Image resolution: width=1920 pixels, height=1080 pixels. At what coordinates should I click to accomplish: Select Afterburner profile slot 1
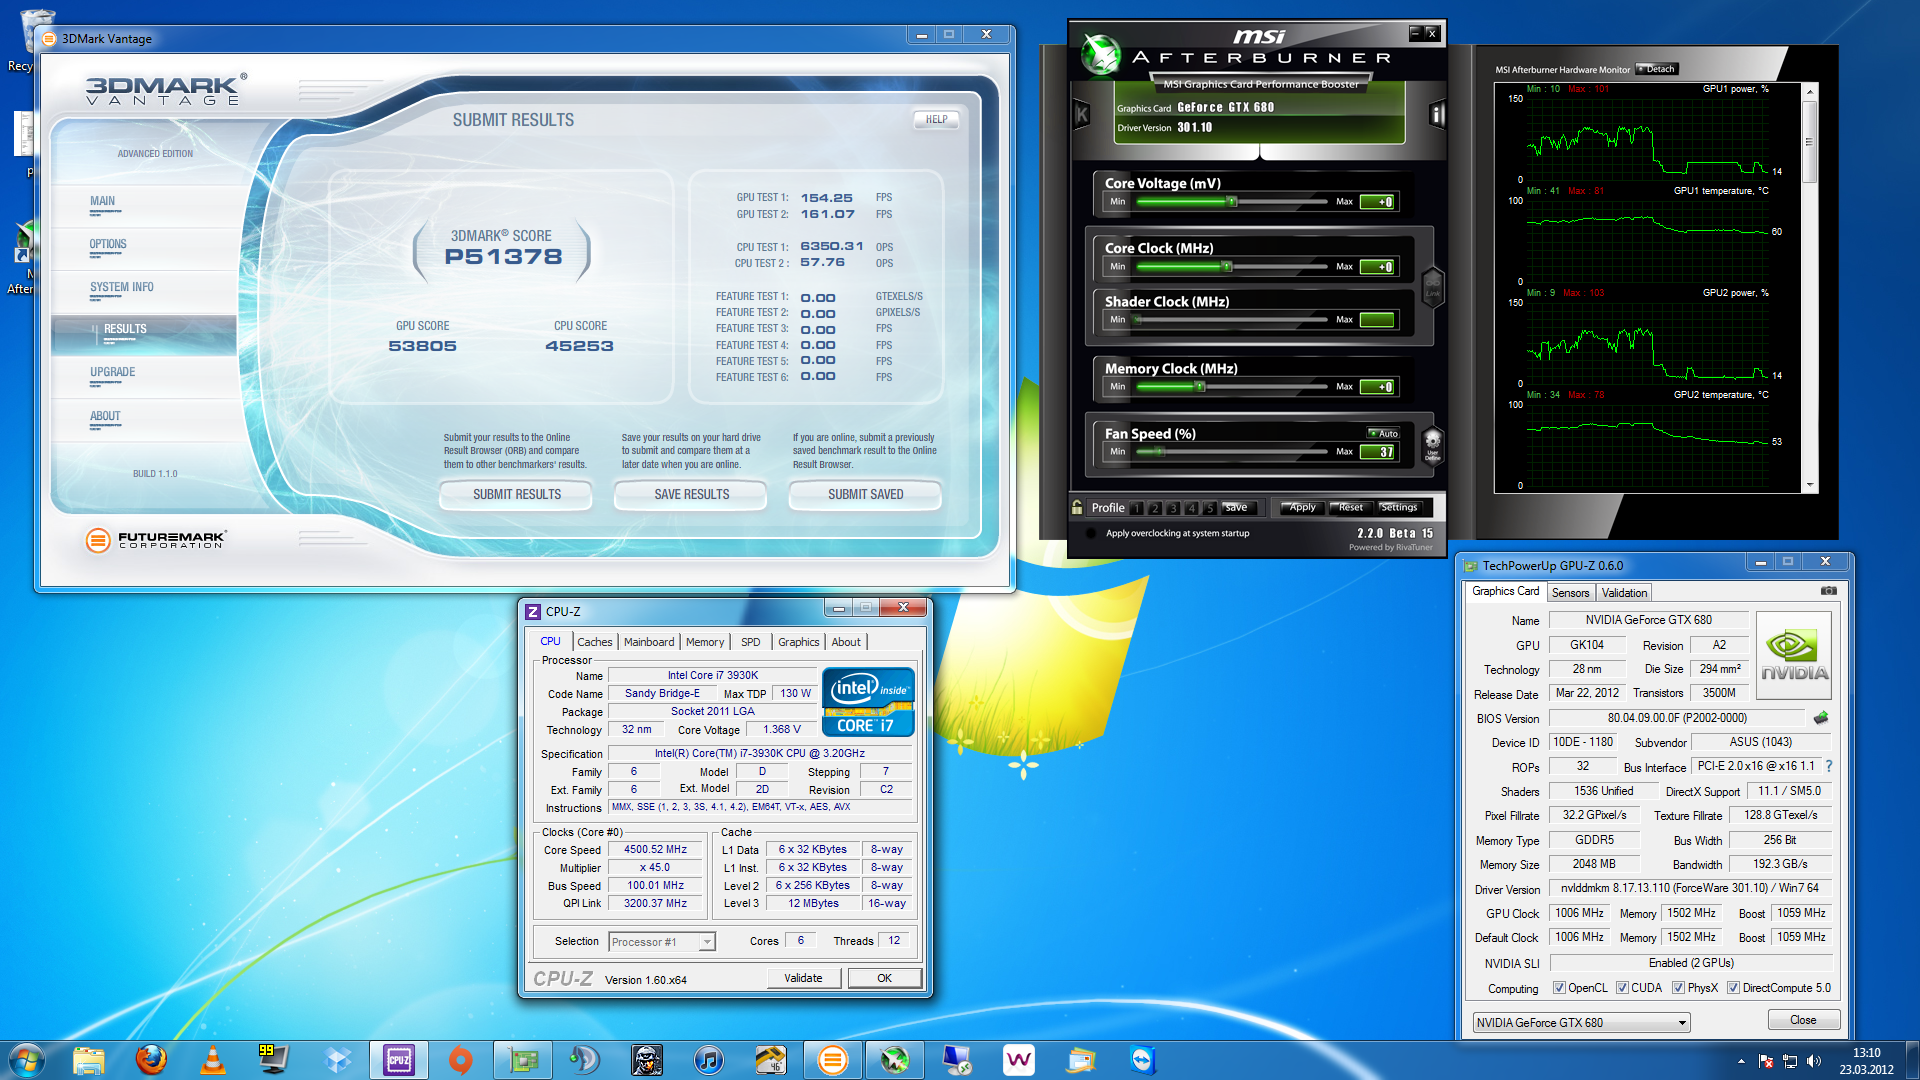click(1137, 508)
